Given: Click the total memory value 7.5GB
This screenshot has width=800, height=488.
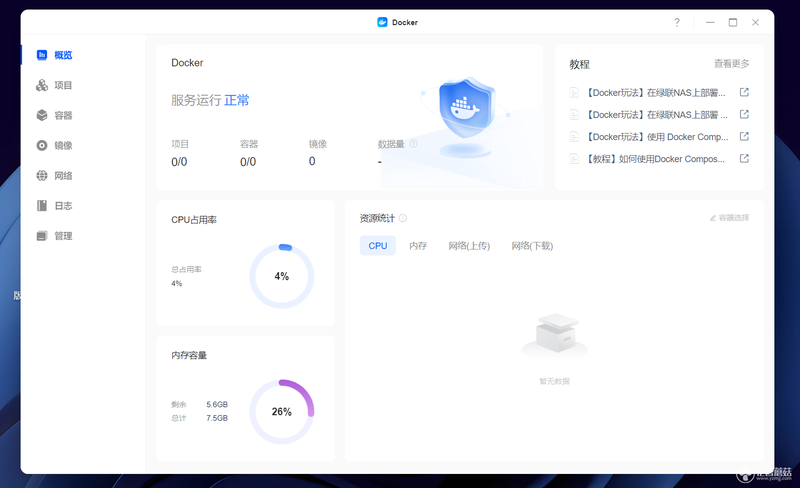Looking at the screenshot, I should (217, 418).
